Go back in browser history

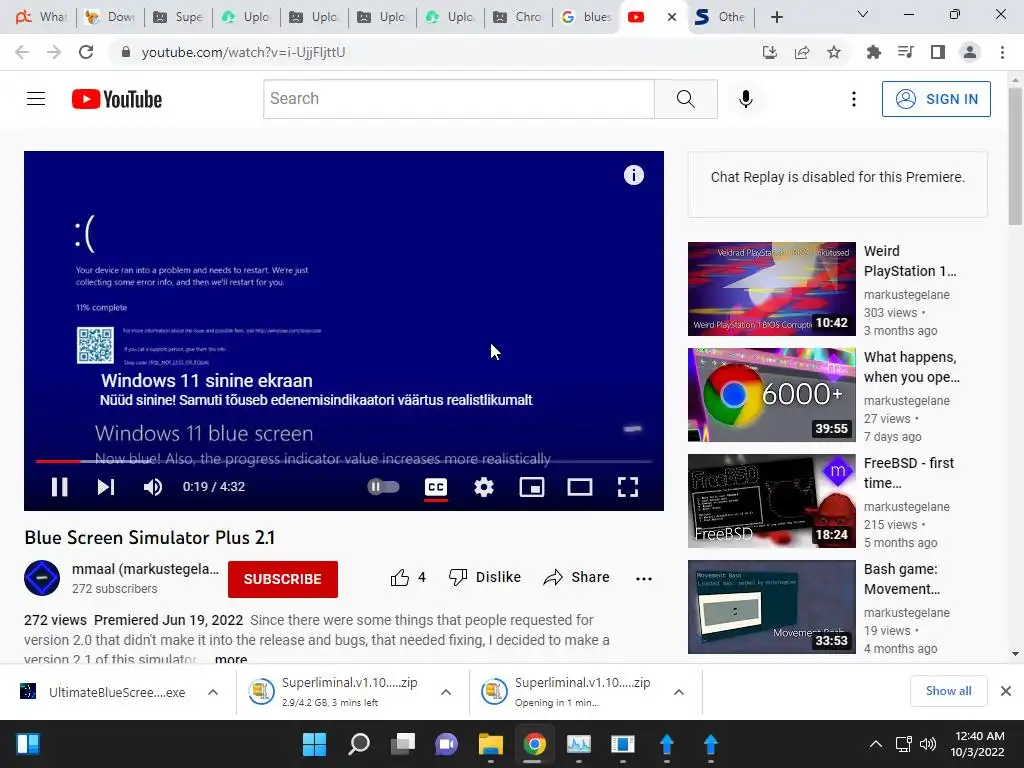pyautogui.click(x=22, y=52)
